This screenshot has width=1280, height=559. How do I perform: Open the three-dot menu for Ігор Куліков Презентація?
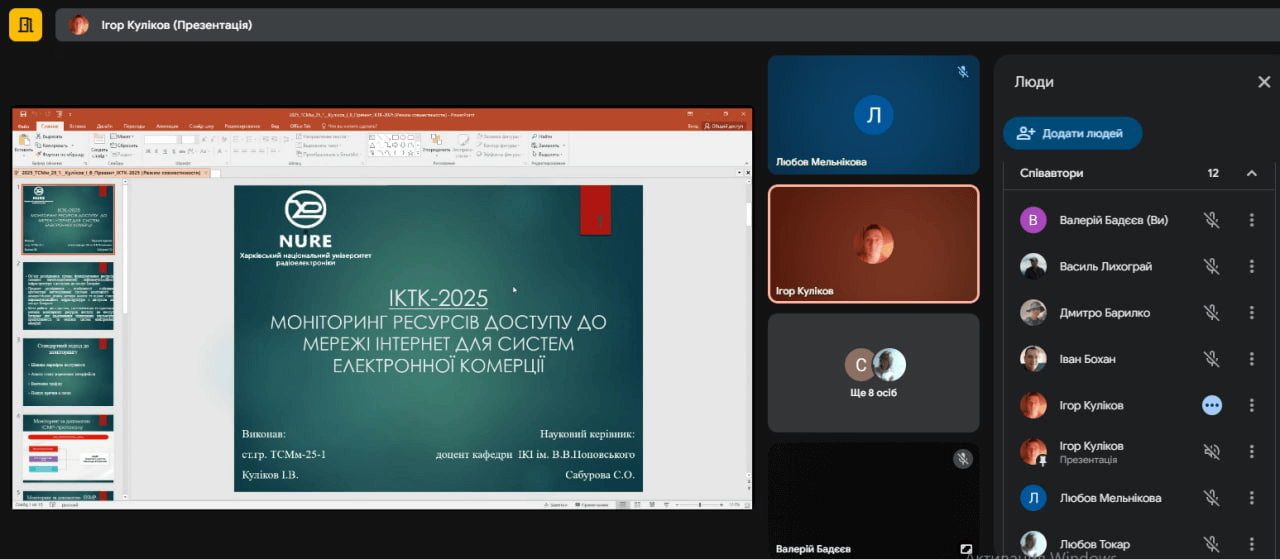tap(1251, 452)
